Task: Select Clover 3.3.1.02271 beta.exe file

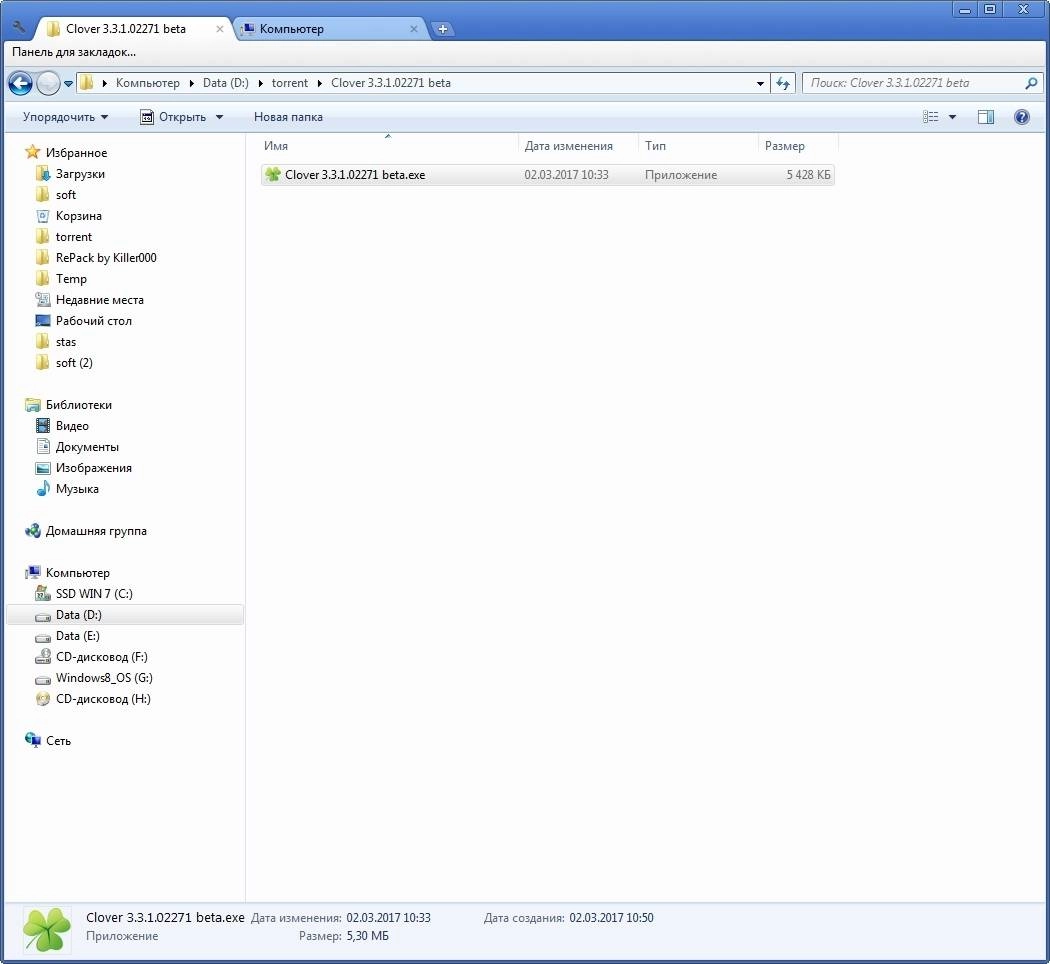Action: 548,175
